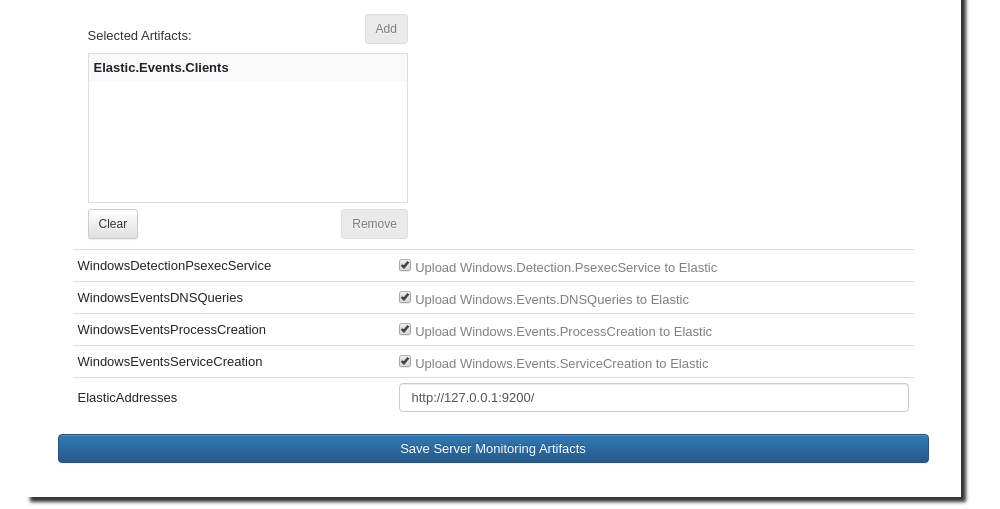Click the WindowsEventsProcessCreation parameter name
Screen dimensions: 1000x509
pos(171,330)
